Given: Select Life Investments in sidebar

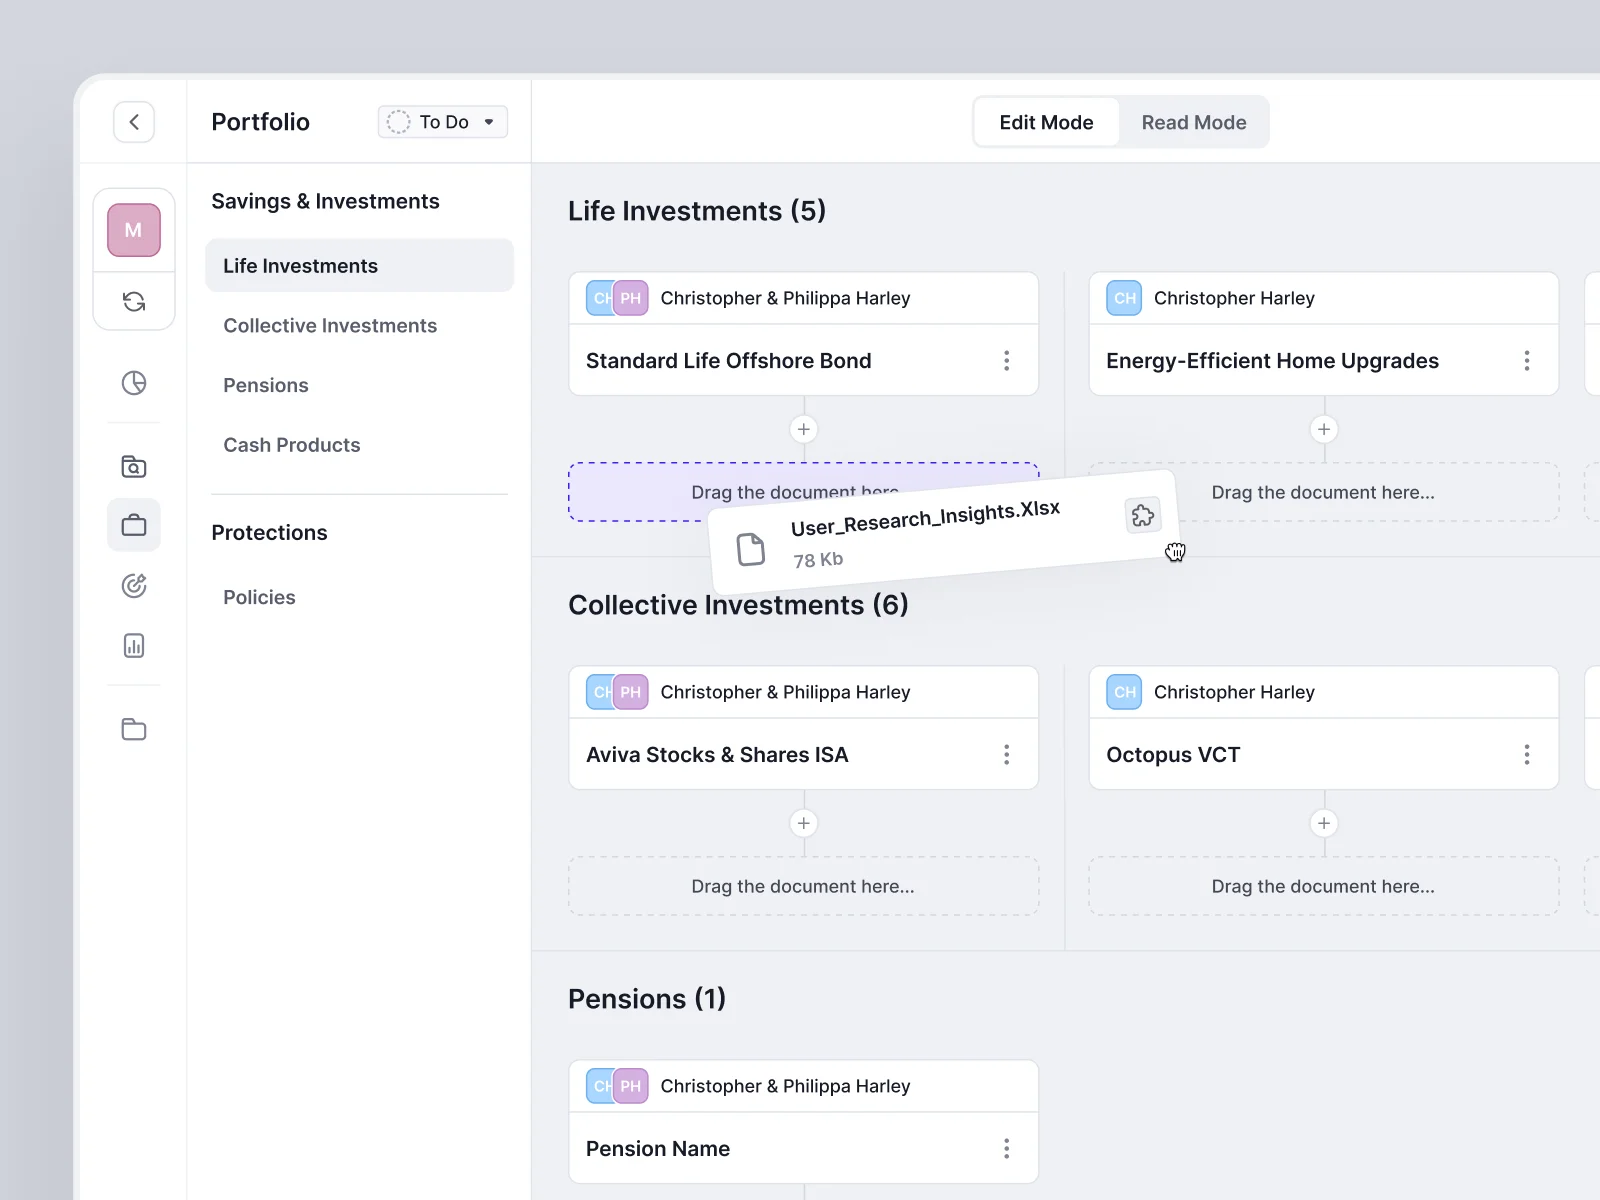Looking at the screenshot, I should coord(359,265).
